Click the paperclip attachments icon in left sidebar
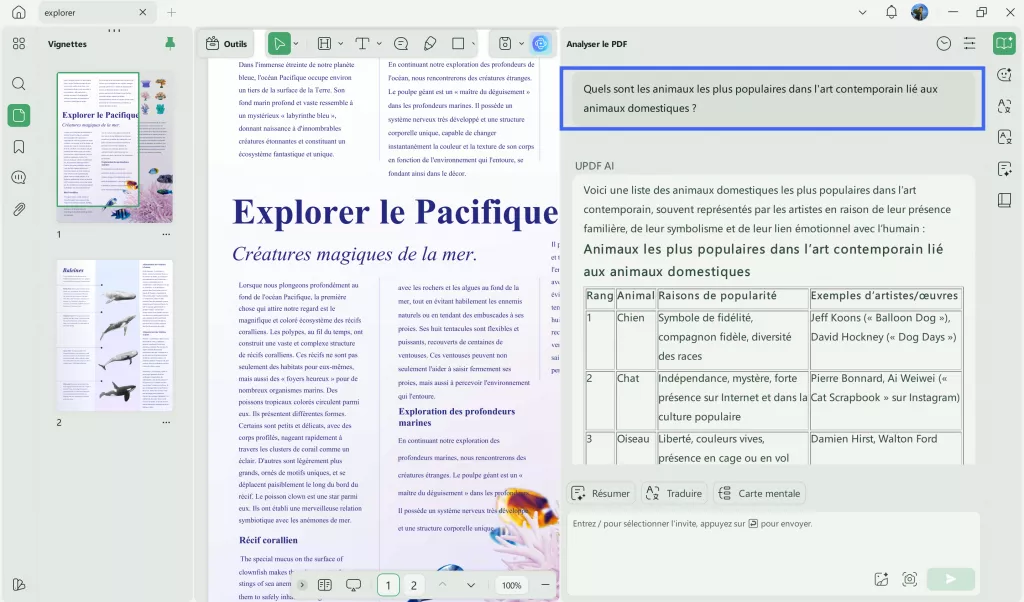1024x602 pixels. (19, 208)
